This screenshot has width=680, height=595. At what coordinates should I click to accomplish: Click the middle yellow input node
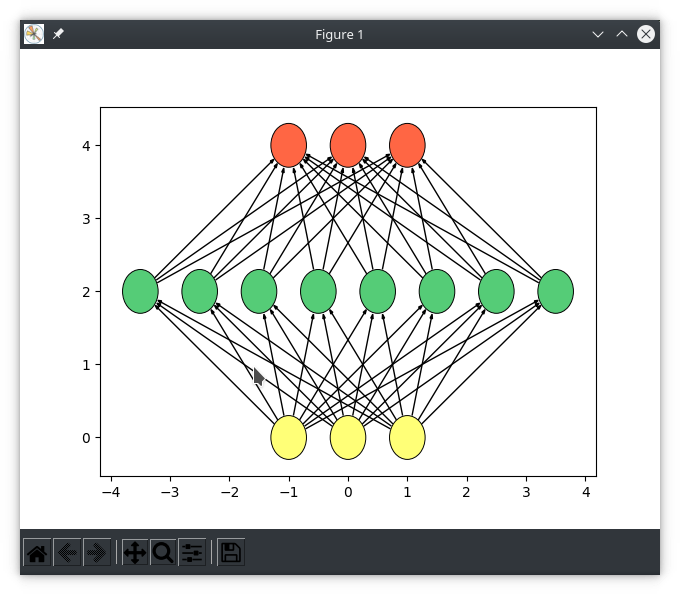click(348, 437)
